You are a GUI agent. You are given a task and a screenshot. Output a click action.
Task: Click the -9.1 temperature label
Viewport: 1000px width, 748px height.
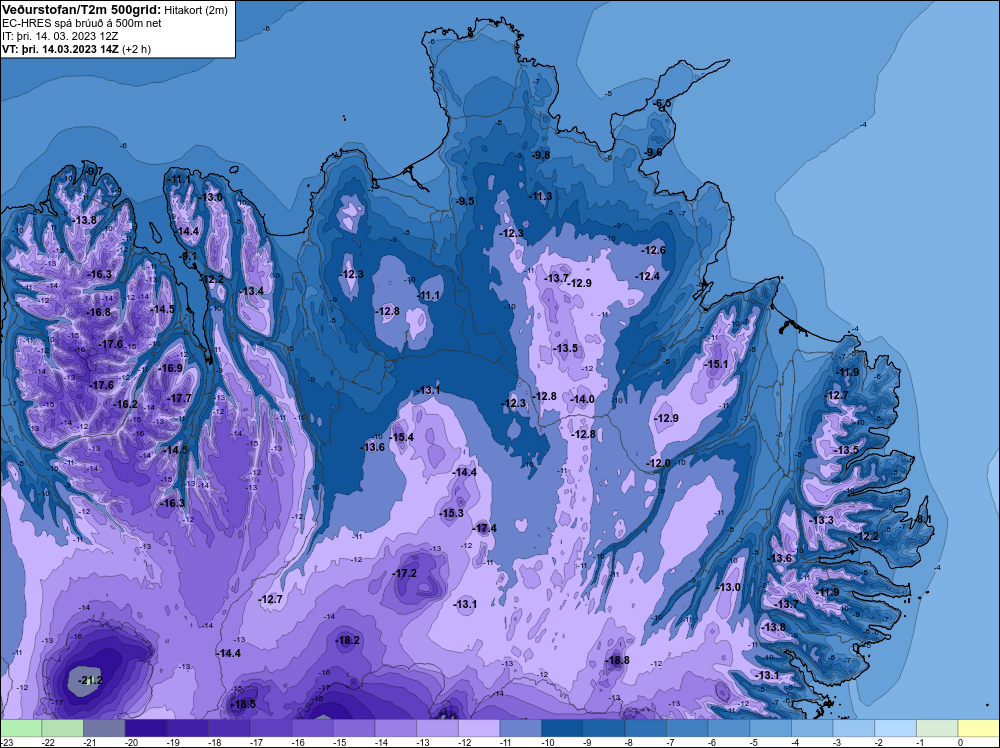(x=189, y=256)
